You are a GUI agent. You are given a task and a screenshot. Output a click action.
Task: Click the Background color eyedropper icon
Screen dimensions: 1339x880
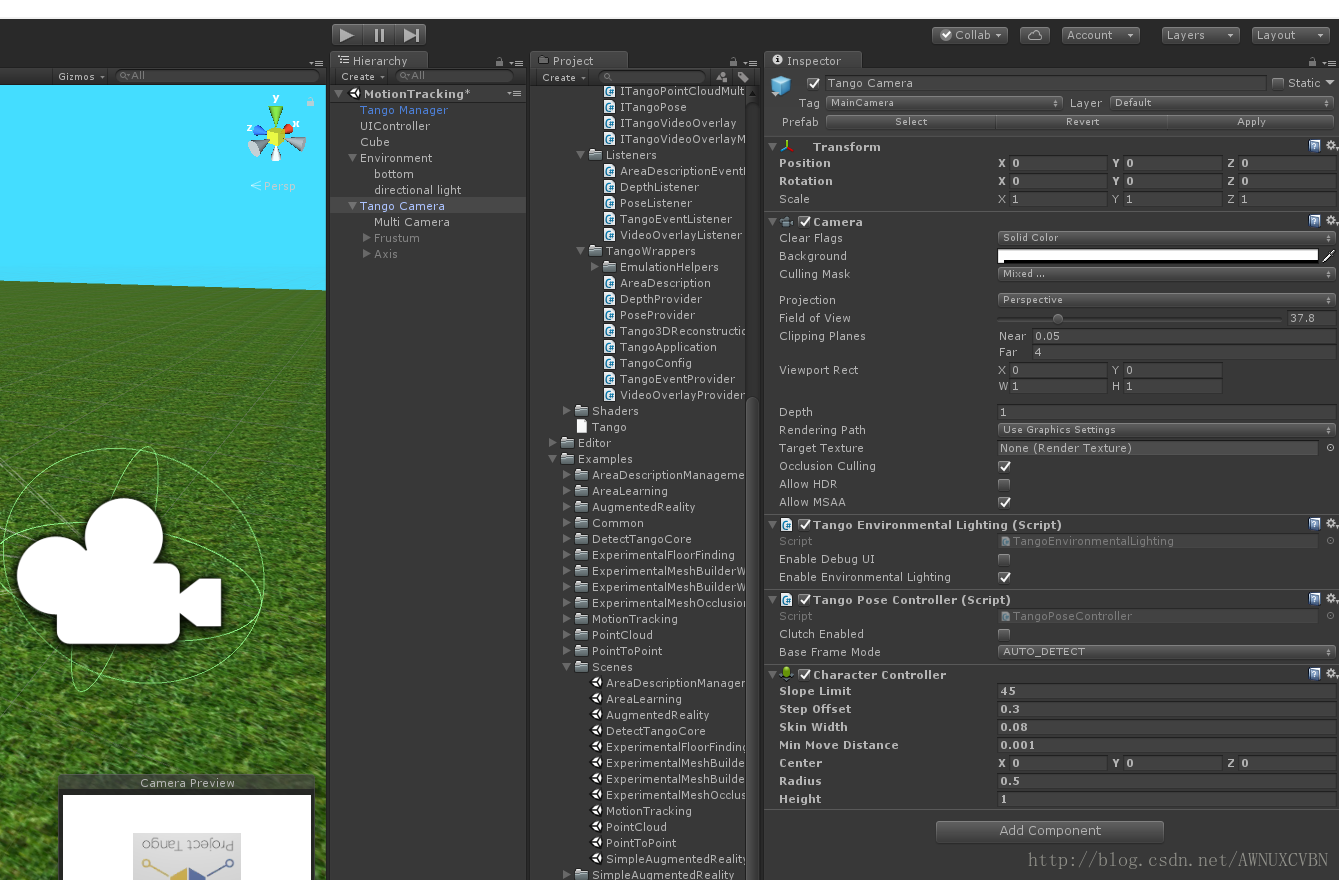tap(1329, 256)
